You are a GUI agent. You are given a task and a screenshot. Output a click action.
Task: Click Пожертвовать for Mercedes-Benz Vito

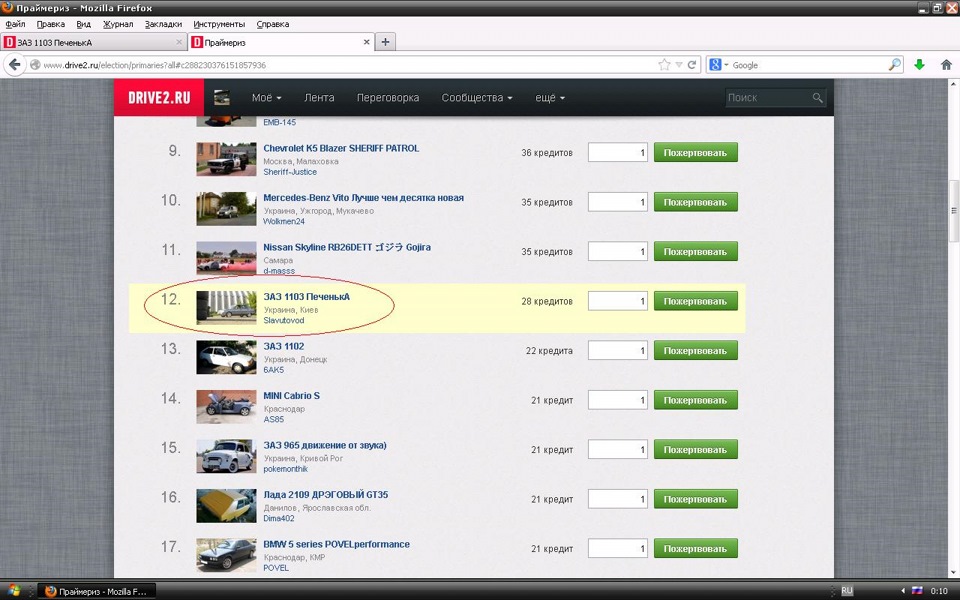(x=696, y=202)
